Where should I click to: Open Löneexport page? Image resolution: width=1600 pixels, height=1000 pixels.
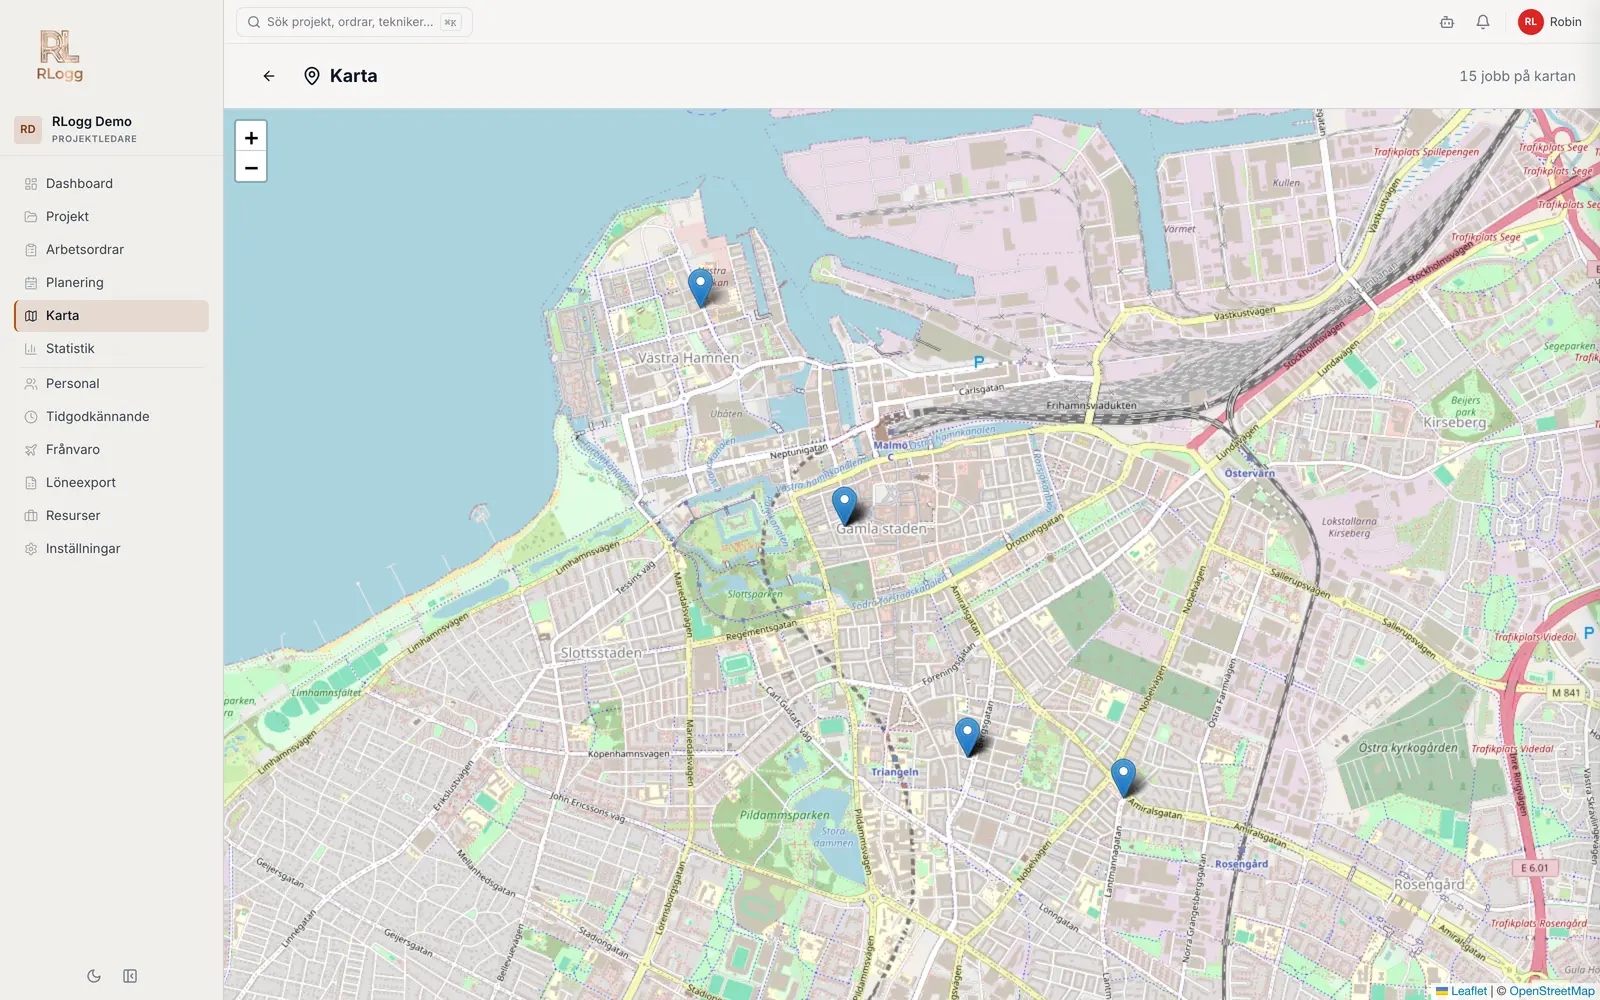pos(111,483)
